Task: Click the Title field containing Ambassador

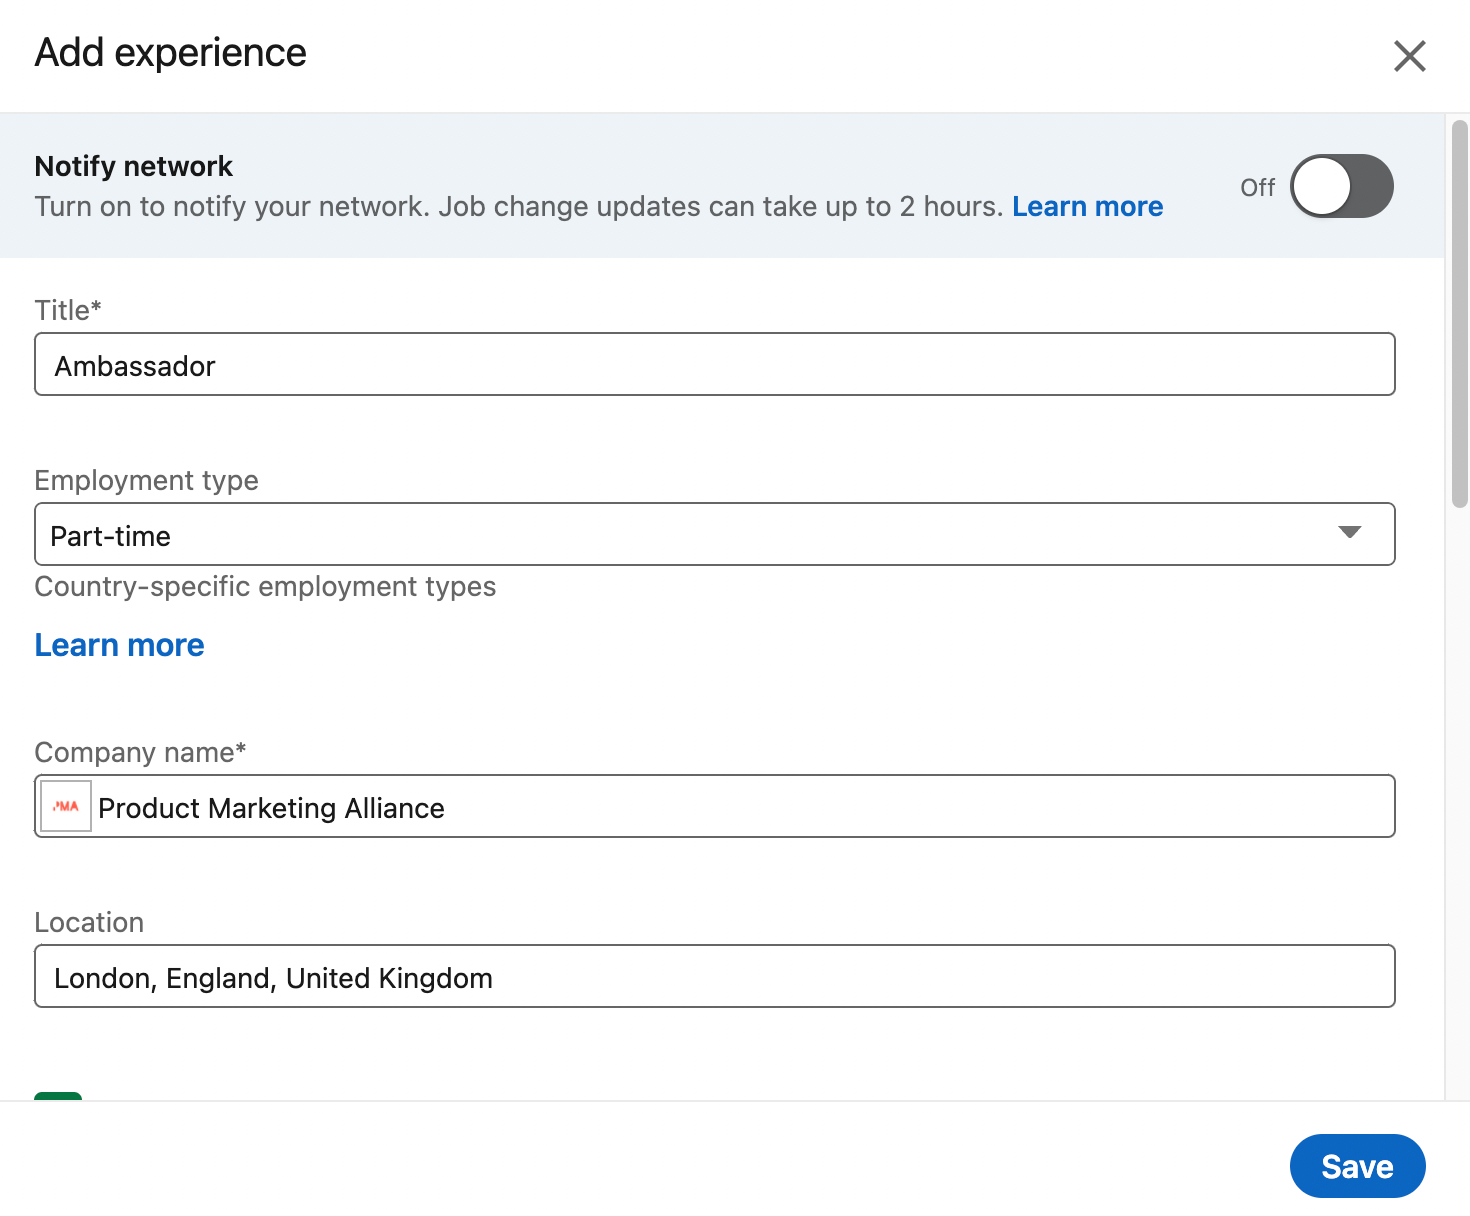Action: pos(715,364)
